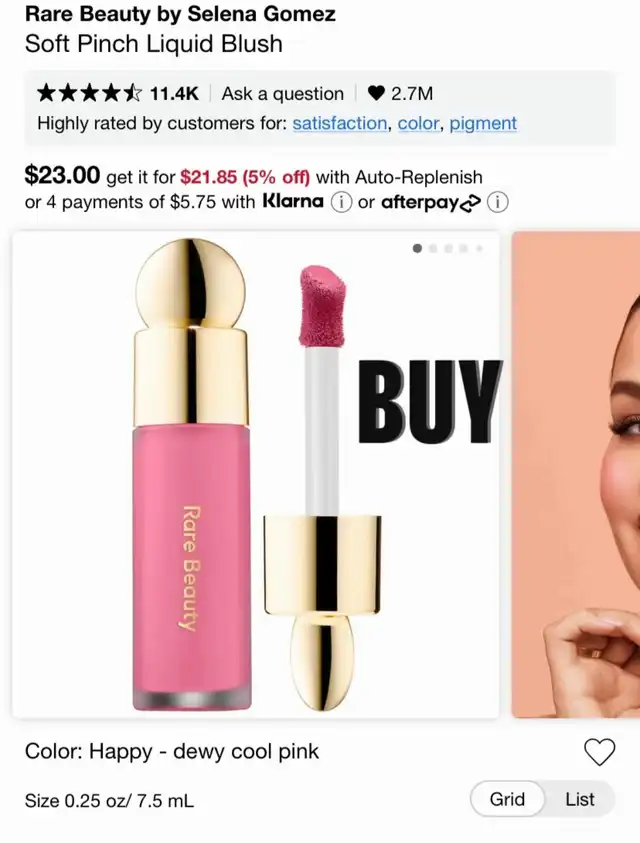Tap the heart outline to favorite the Happy shade

coord(599,752)
